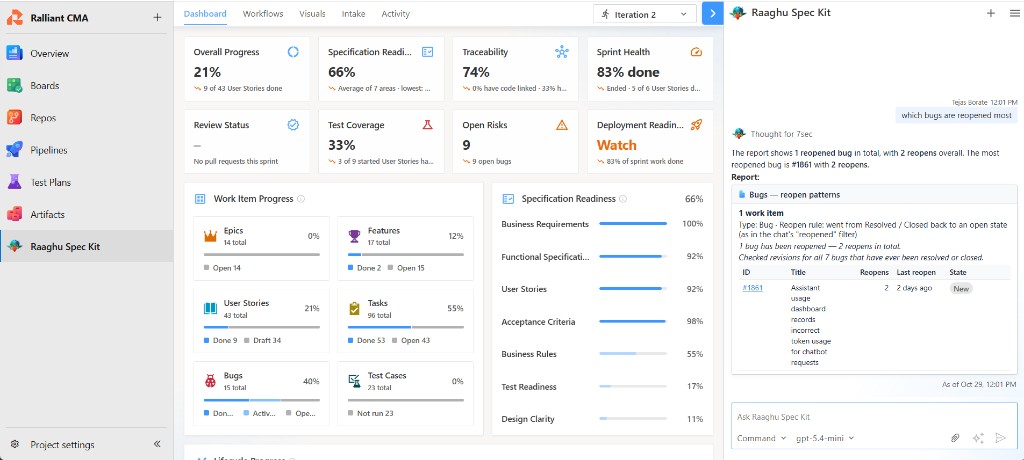Send the message with the arrow icon
Viewport: 1024px width, 460px height.
tap(1000, 438)
